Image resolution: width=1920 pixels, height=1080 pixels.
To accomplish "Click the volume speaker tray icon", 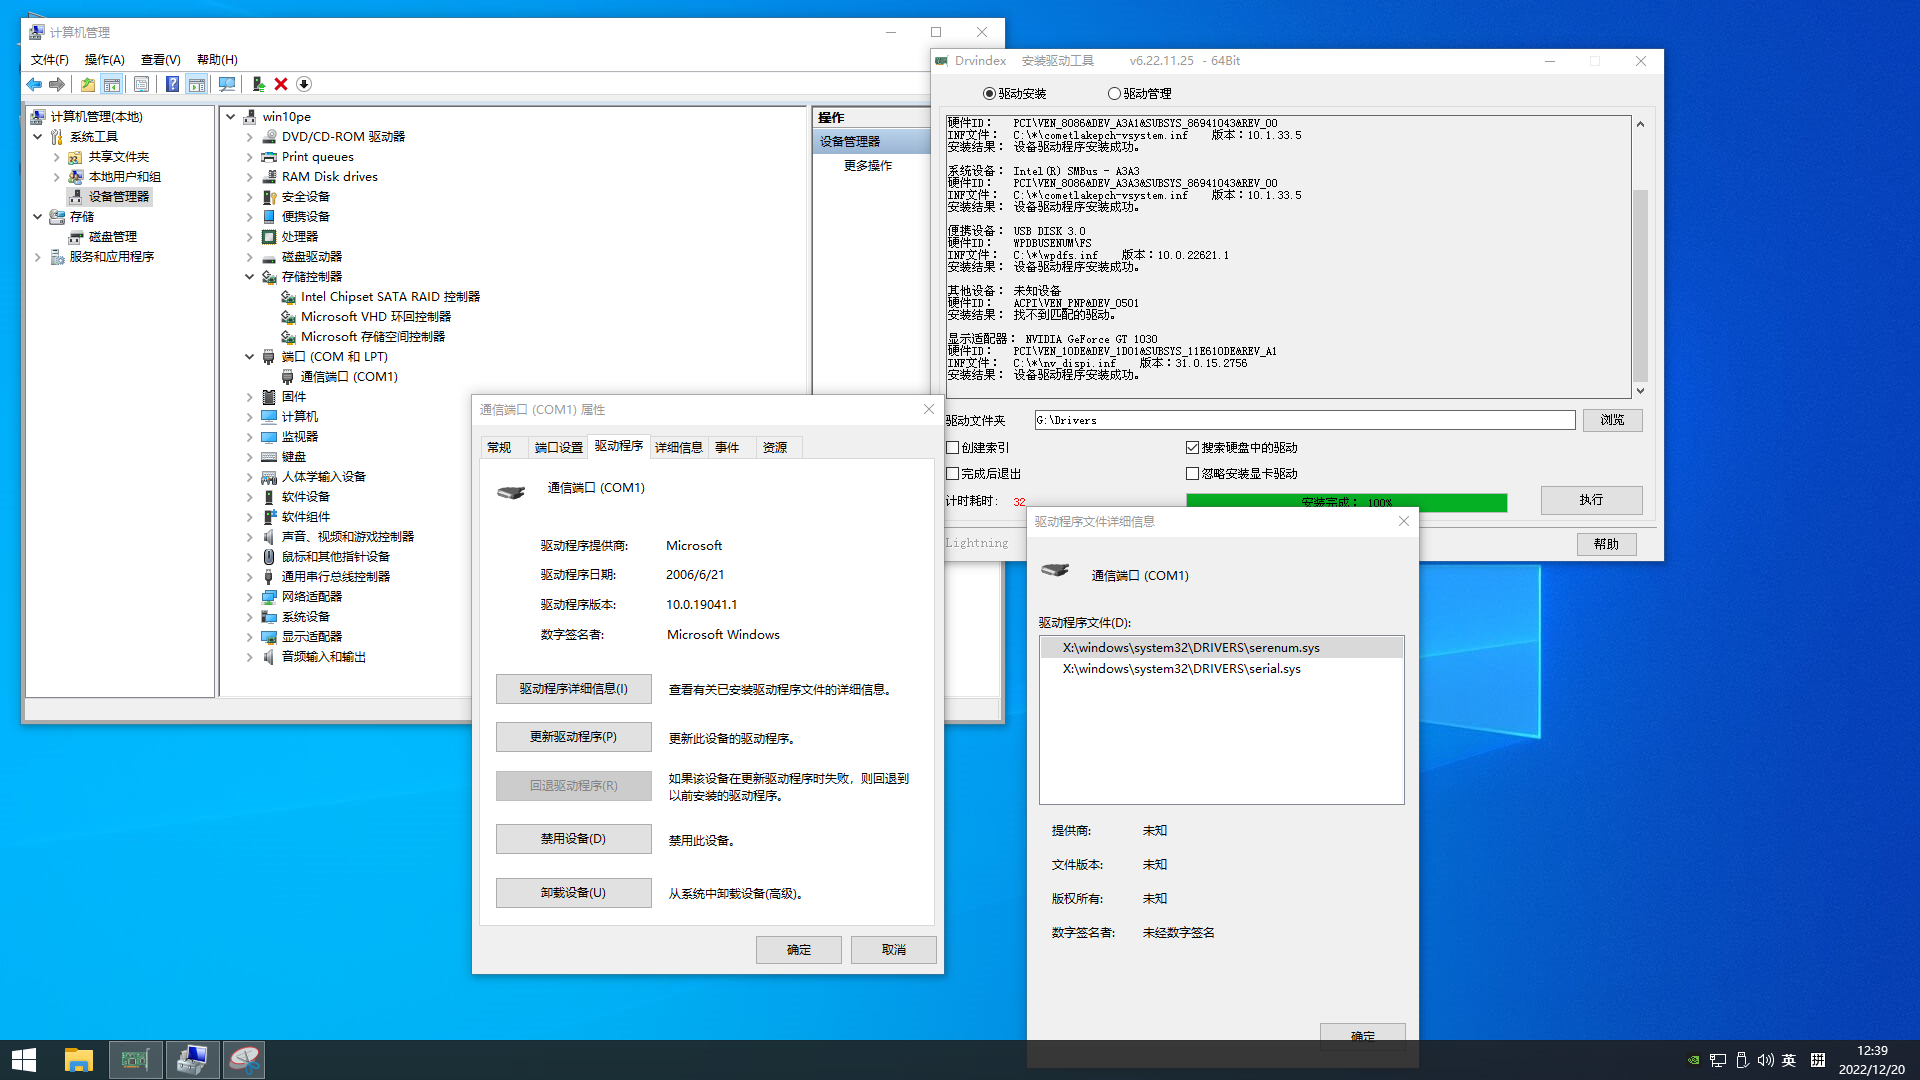I will coord(1765,1060).
